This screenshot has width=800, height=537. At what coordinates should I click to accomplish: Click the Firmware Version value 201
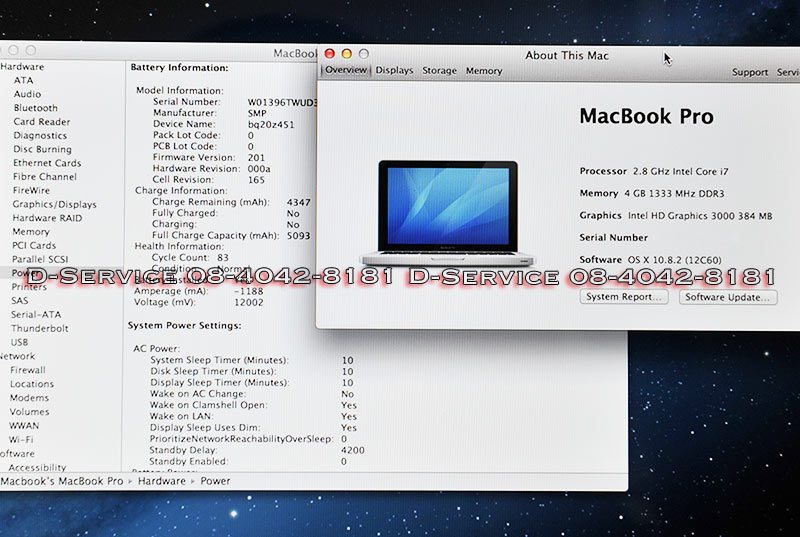[x=256, y=158]
